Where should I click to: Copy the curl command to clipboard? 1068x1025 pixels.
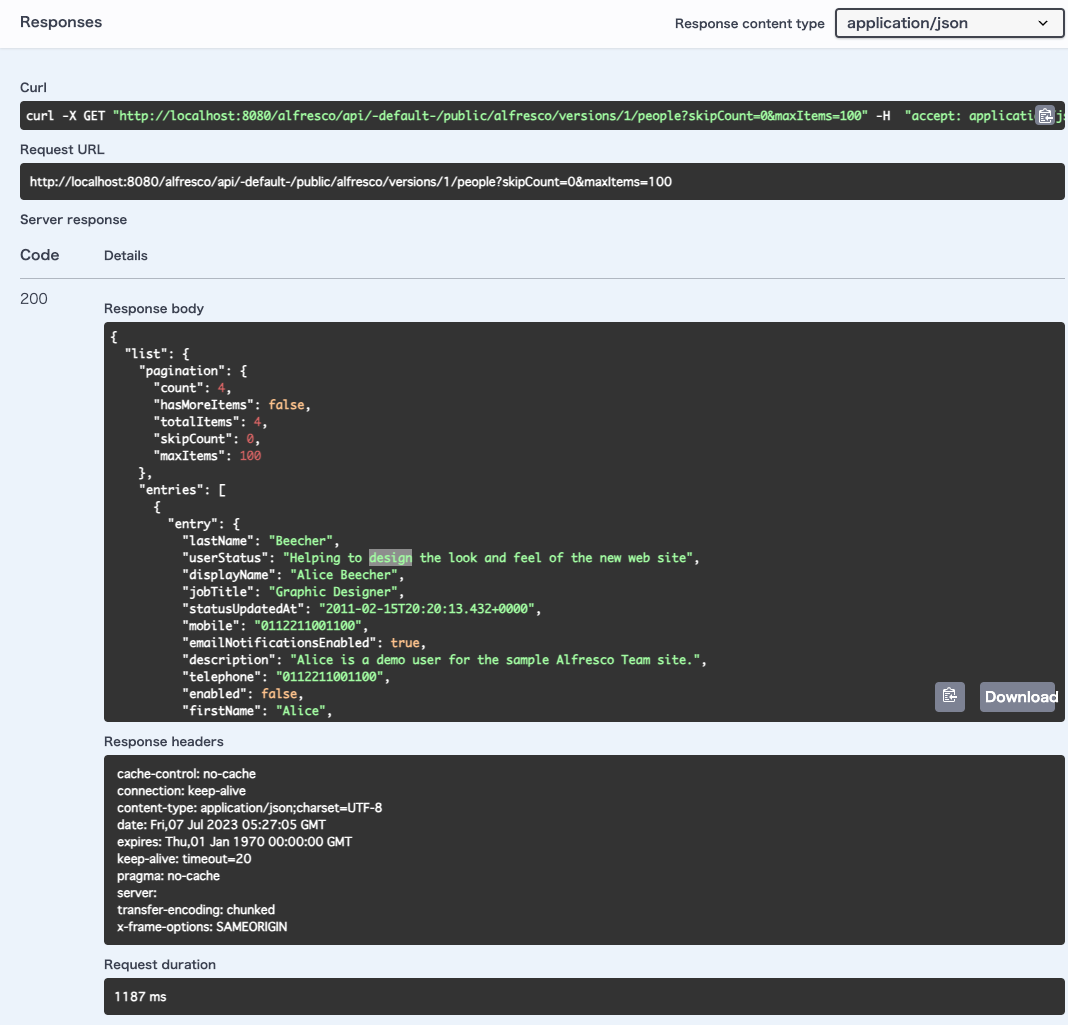pyautogui.click(x=1046, y=115)
